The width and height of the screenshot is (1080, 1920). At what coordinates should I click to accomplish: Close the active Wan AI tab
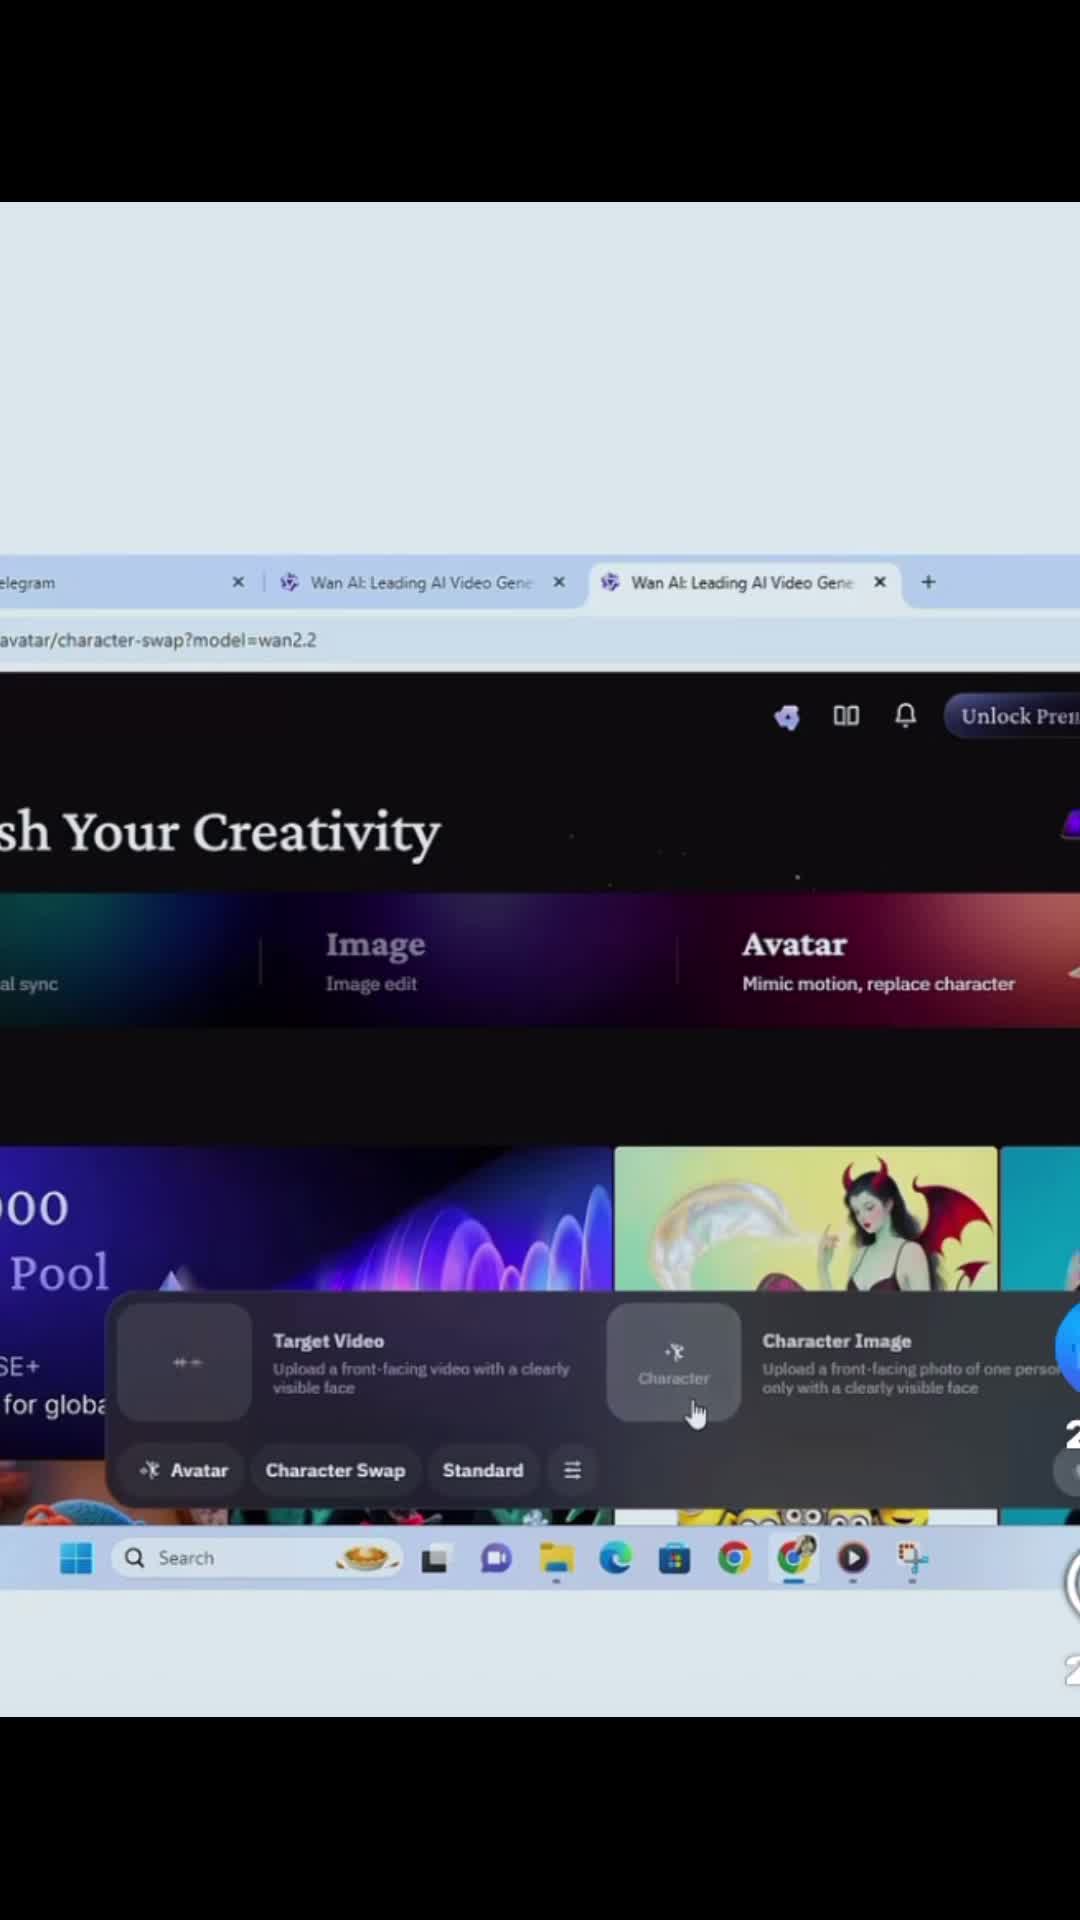[880, 582]
